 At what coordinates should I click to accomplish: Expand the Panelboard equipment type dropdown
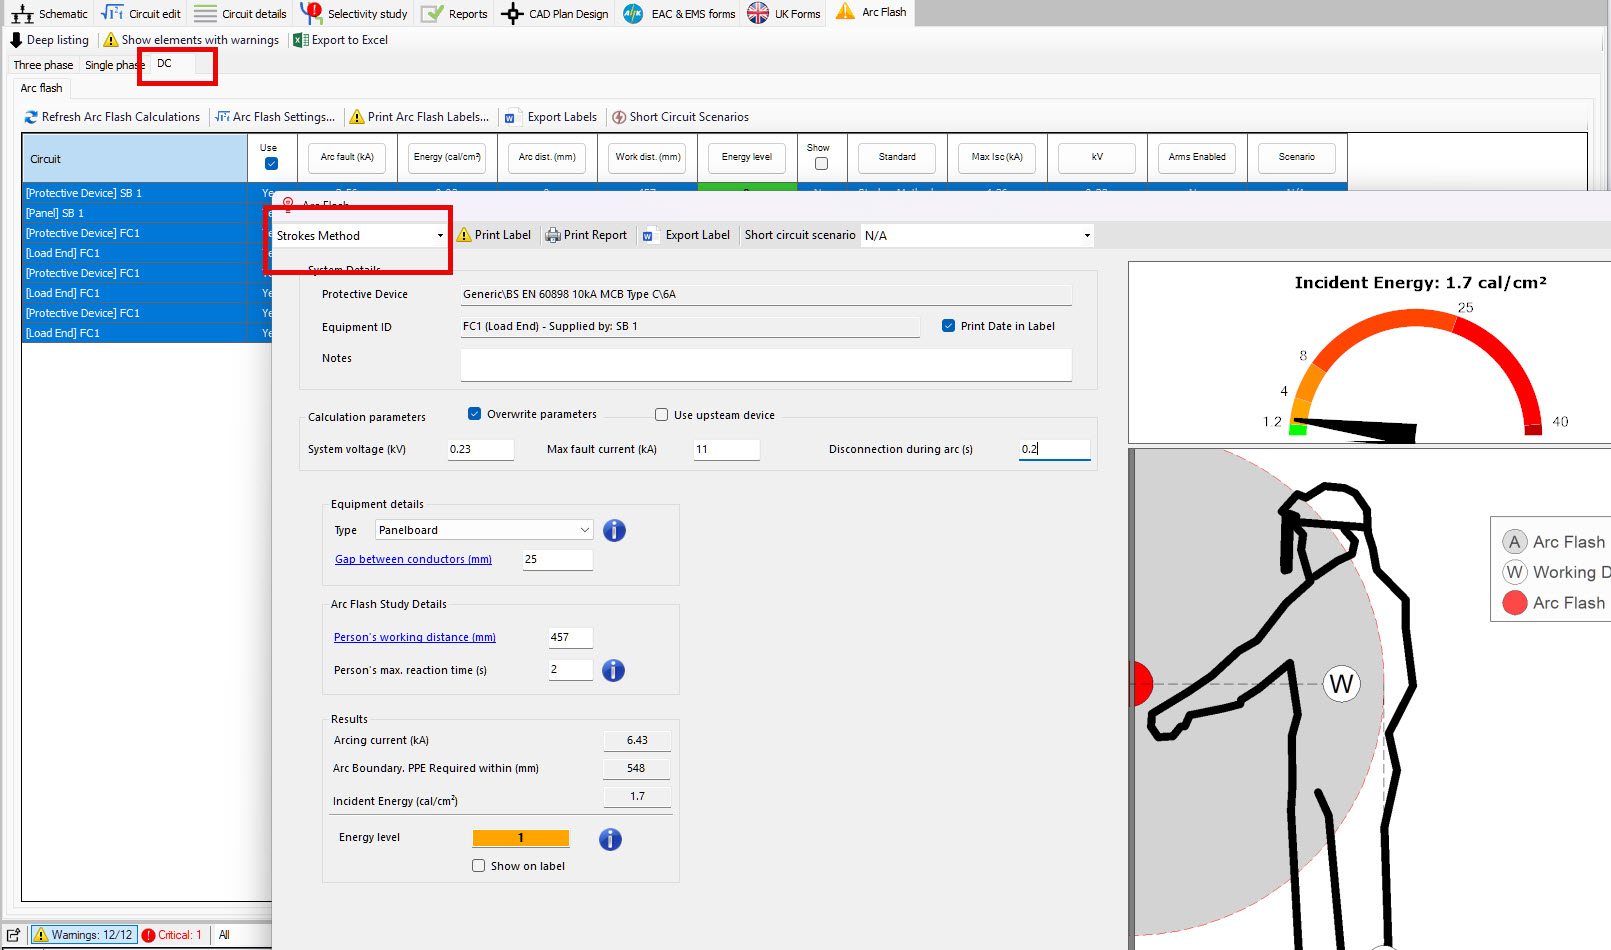coord(484,530)
